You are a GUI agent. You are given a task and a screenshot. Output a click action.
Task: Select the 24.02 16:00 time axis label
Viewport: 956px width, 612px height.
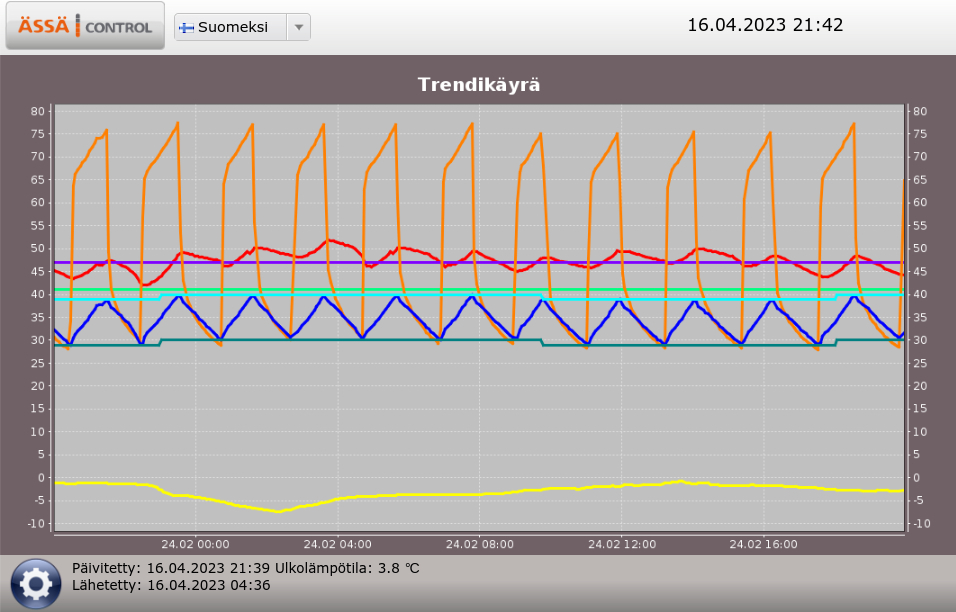(x=764, y=545)
